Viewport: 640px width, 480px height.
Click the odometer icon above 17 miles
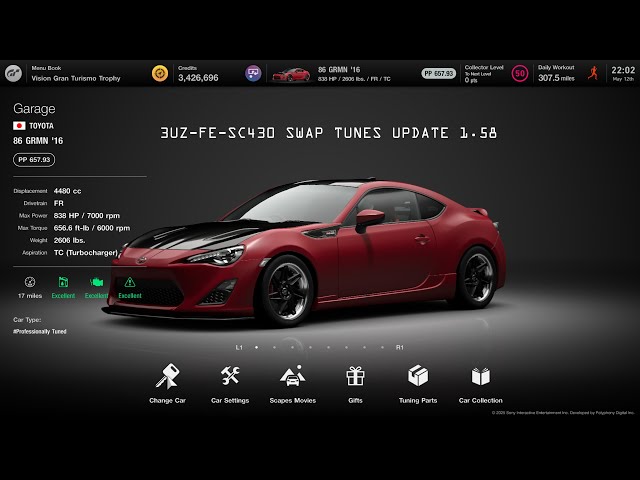(x=30, y=282)
